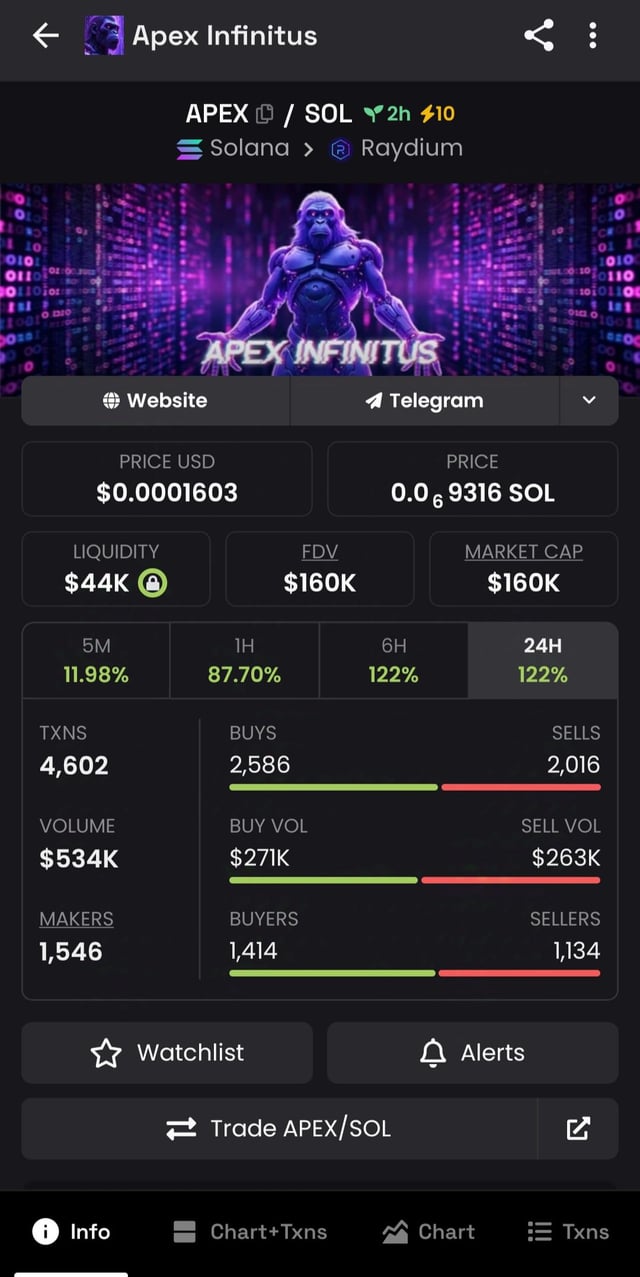
Task: Open the Telegram link
Action: 424,401
